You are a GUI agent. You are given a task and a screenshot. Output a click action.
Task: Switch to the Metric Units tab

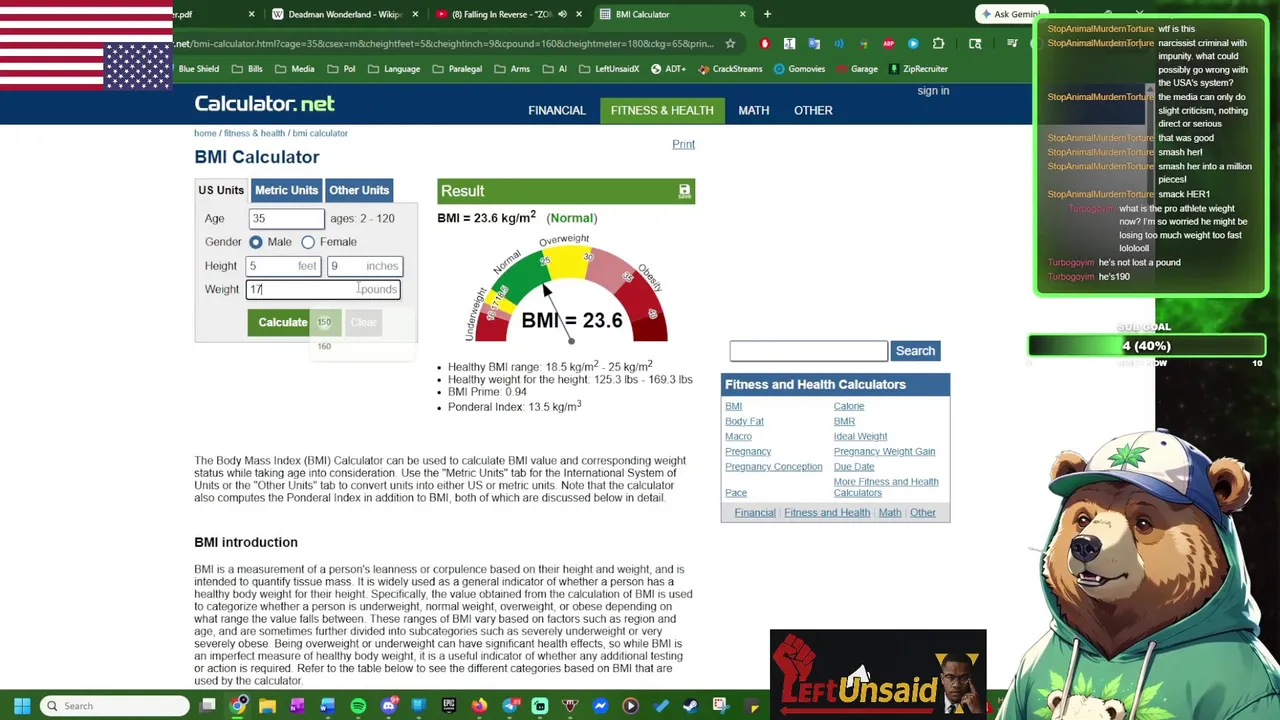point(286,190)
